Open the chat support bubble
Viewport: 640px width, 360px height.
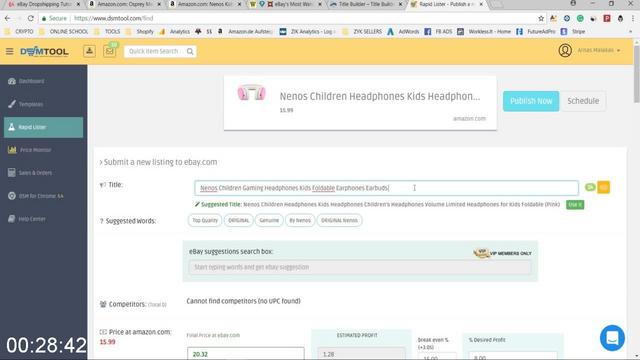(612, 338)
